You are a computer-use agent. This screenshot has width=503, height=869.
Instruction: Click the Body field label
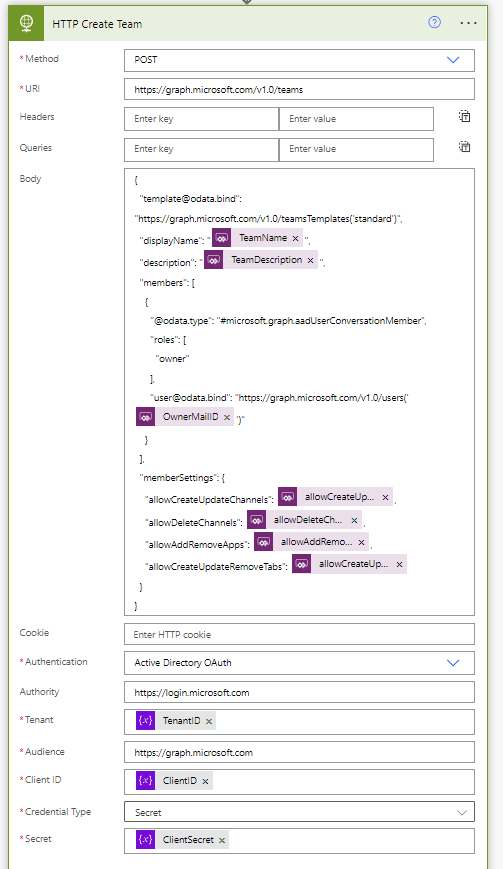pos(30,178)
